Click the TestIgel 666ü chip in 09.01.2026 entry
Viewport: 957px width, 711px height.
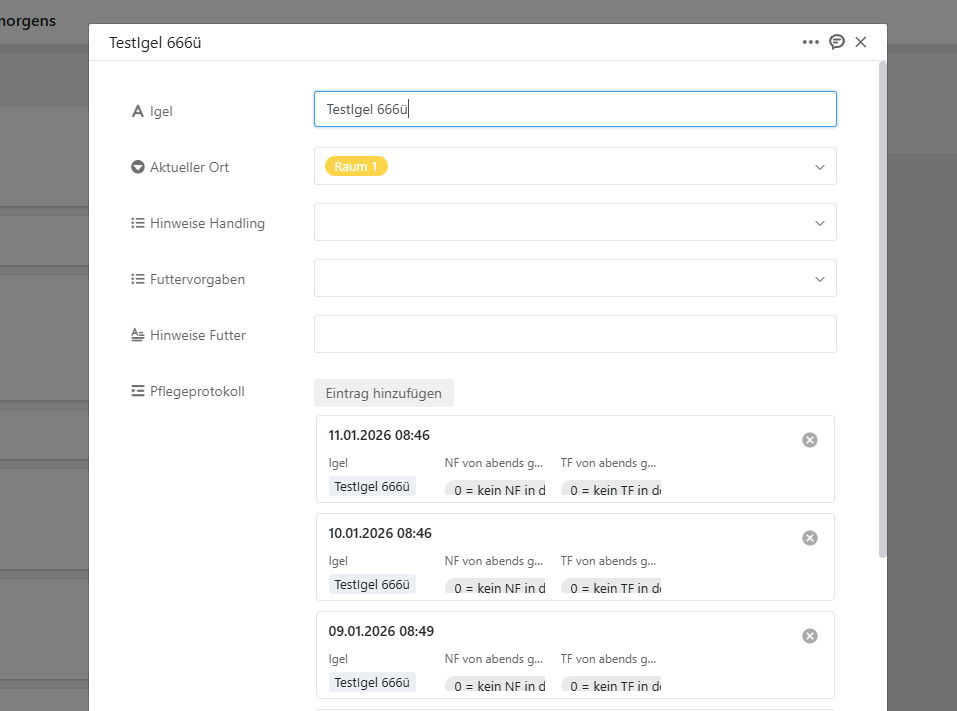372,682
